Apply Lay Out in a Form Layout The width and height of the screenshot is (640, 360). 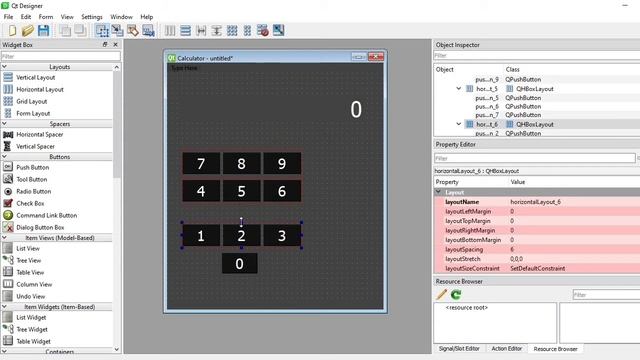coord(247,31)
